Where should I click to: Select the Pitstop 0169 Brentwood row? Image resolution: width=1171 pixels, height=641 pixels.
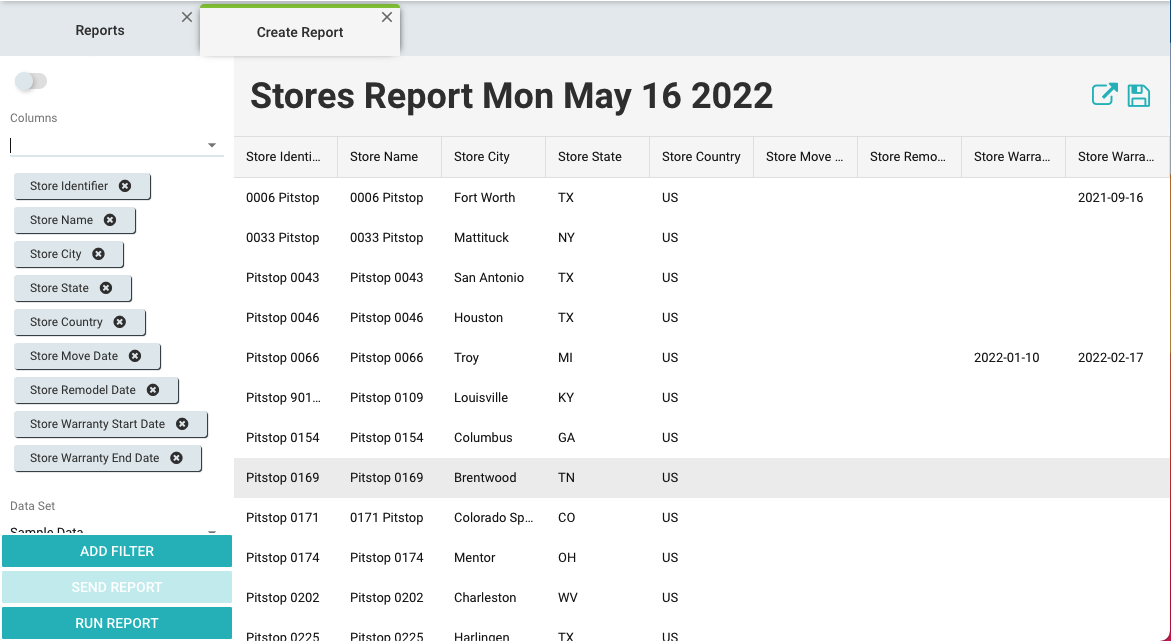(500, 477)
